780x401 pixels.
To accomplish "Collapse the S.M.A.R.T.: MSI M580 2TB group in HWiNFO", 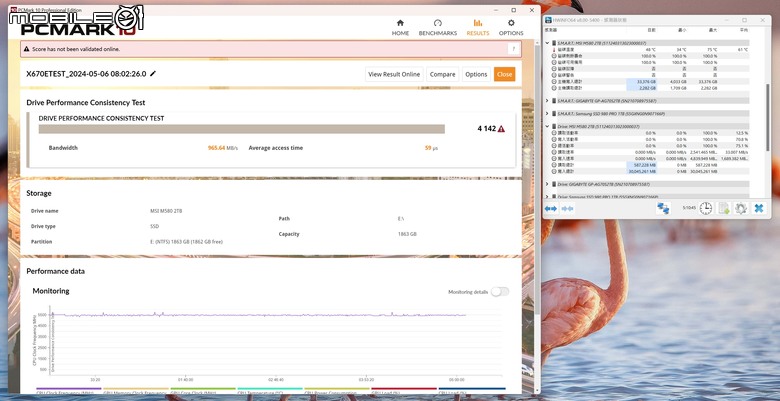I will click(x=548, y=43).
